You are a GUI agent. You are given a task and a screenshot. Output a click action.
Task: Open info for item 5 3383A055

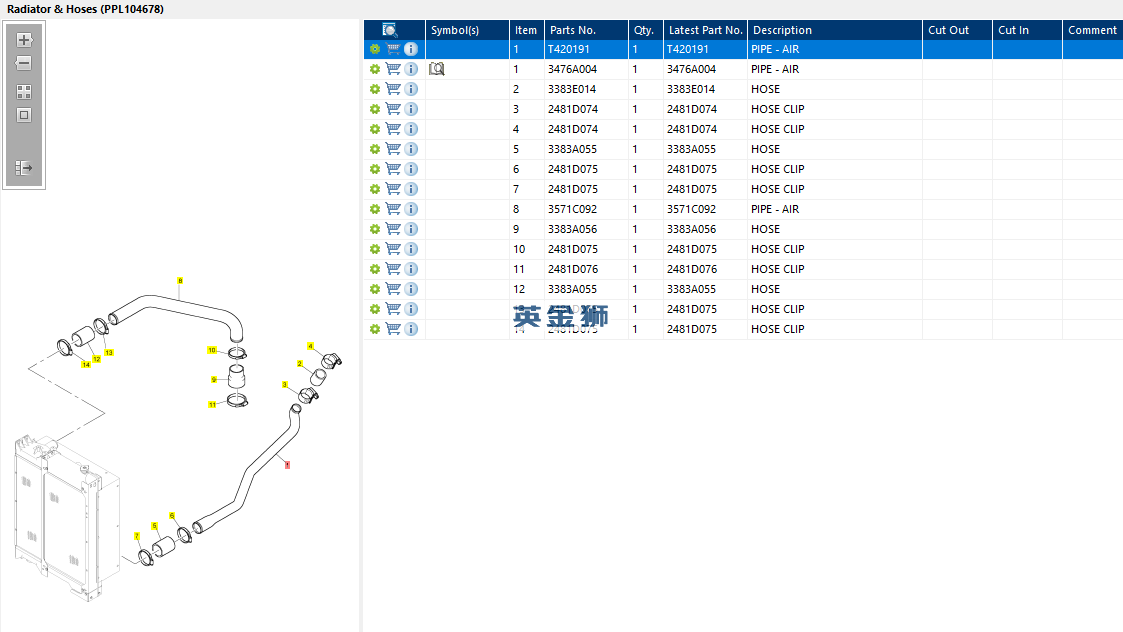click(411, 149)
